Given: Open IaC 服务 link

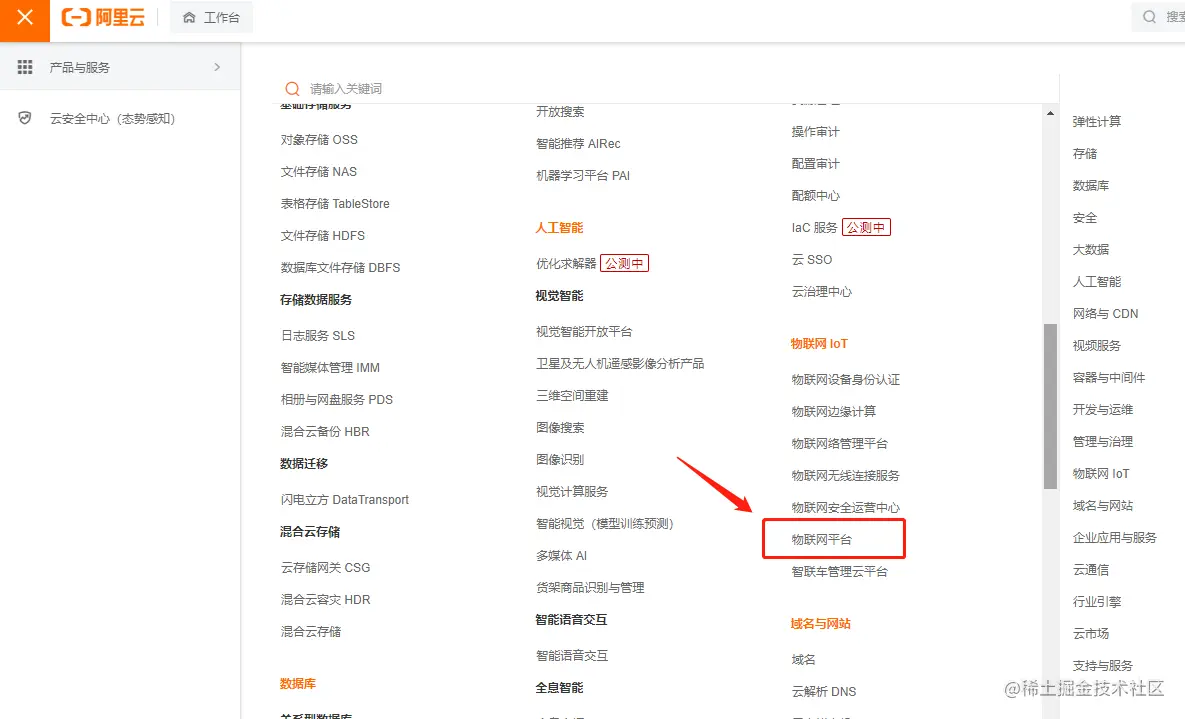Looking at the screenshot, I should (x=814, y=228).
